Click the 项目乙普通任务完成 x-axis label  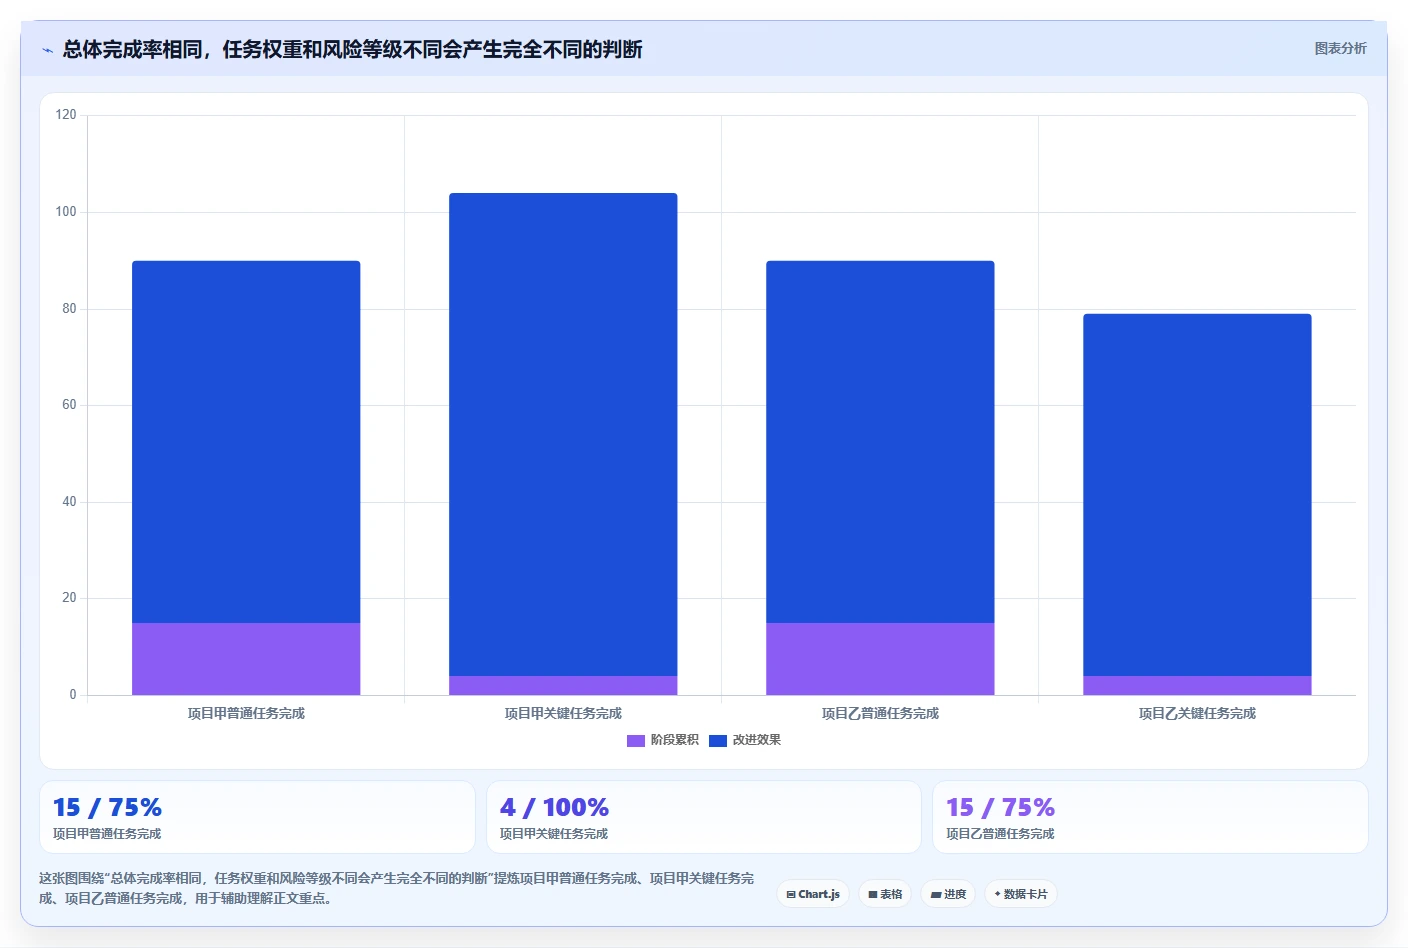point(880,713)
